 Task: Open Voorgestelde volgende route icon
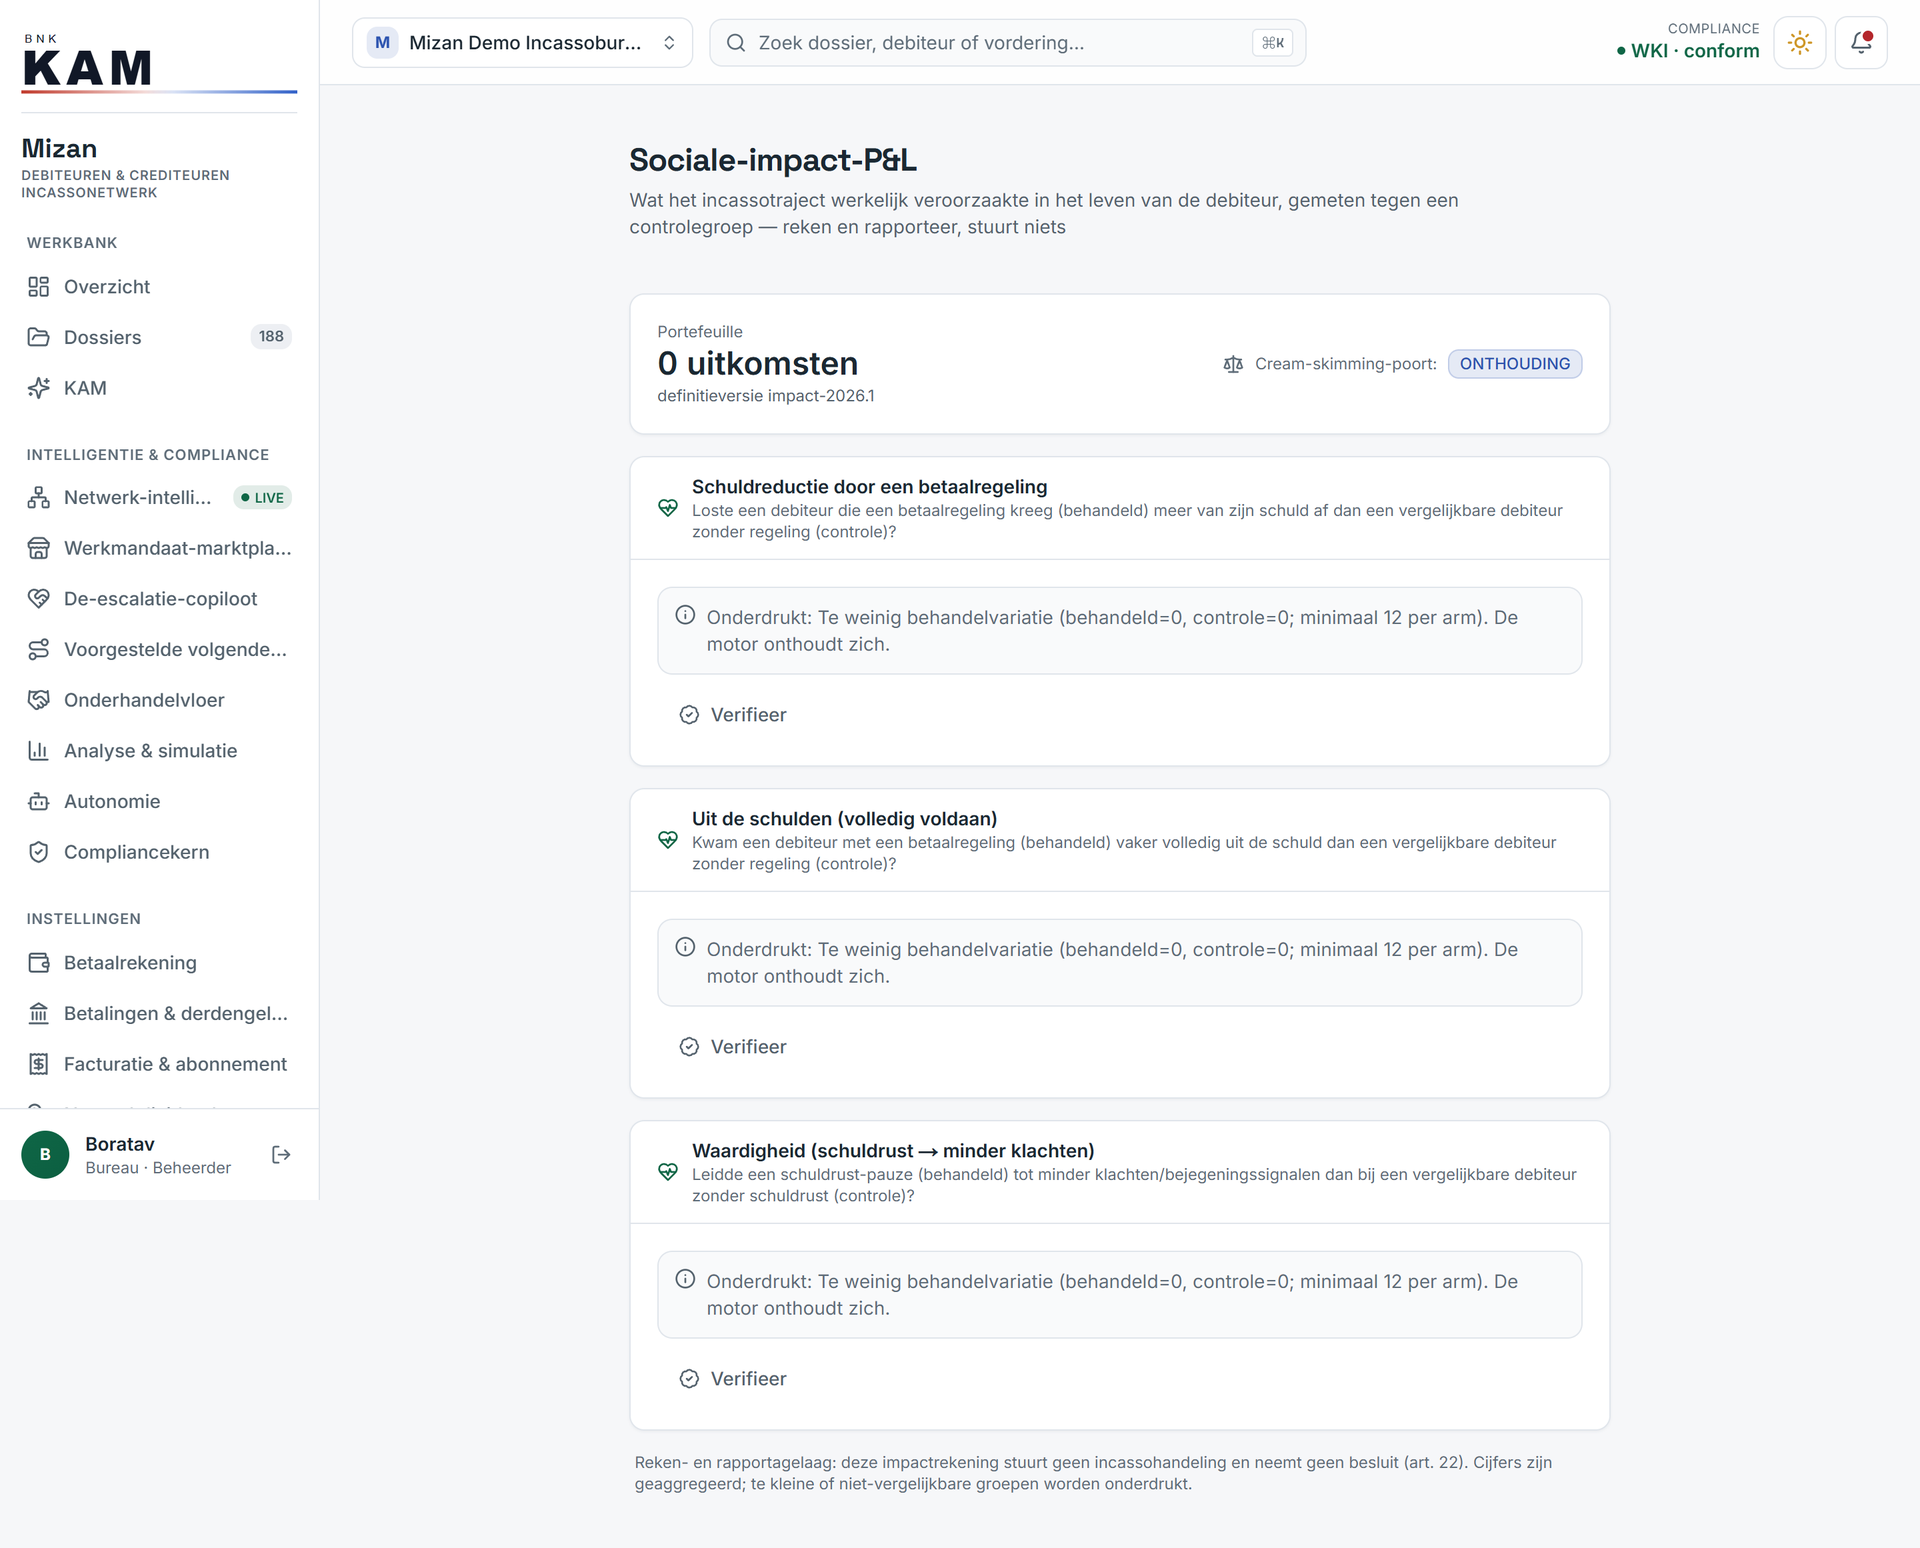pyautogui.click(x=38, y=650)
